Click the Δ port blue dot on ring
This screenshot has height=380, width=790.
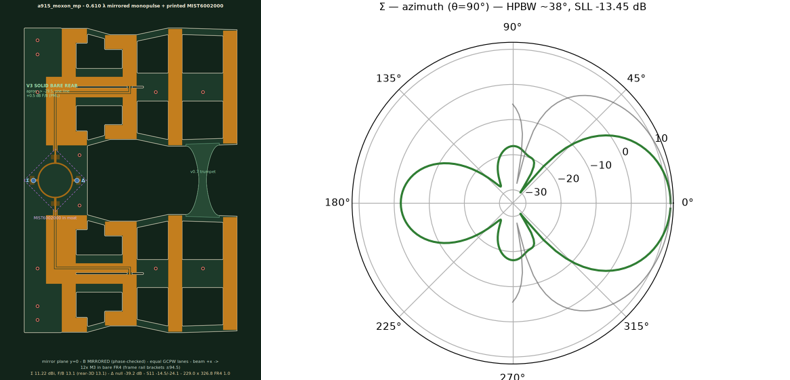pos(77,180)
